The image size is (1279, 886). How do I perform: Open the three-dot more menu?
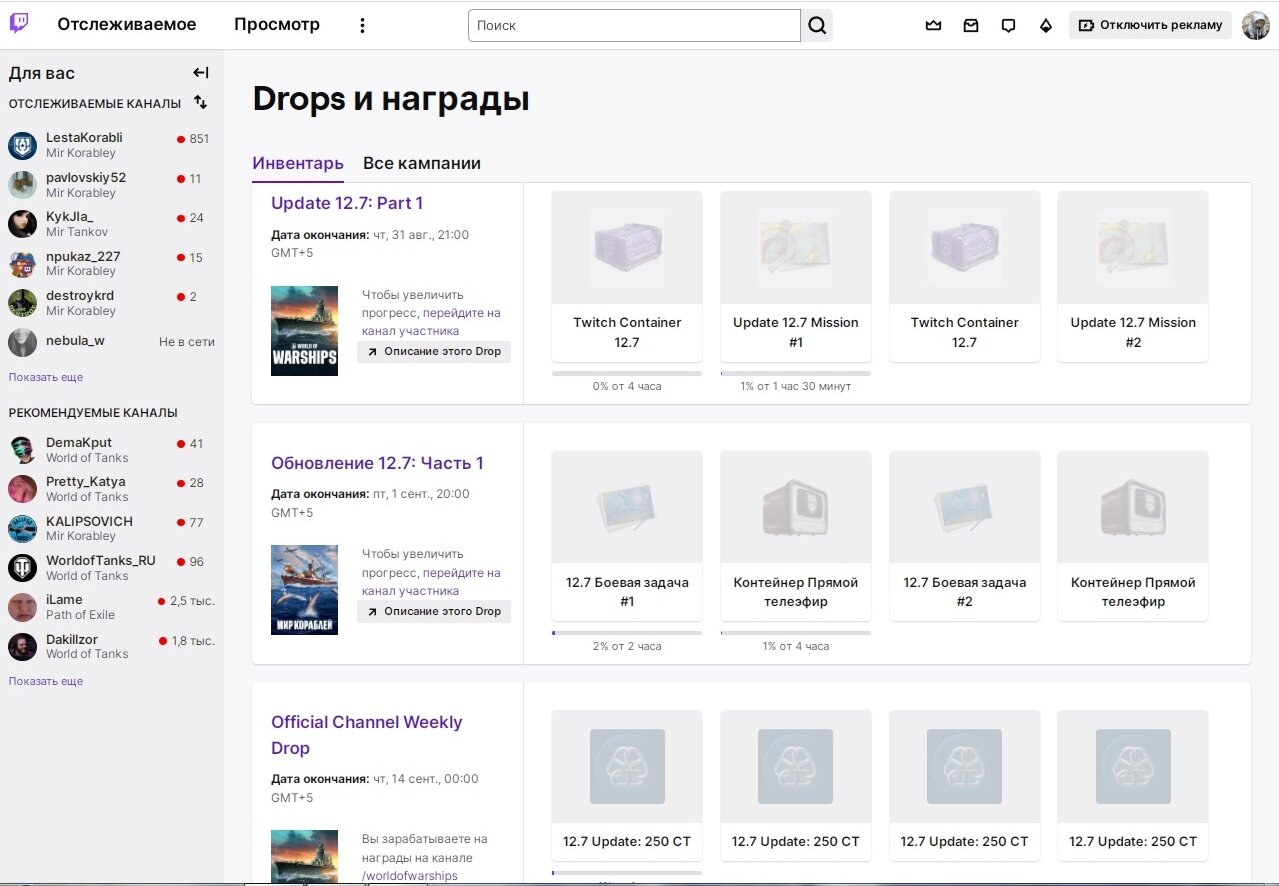(363, 25)
